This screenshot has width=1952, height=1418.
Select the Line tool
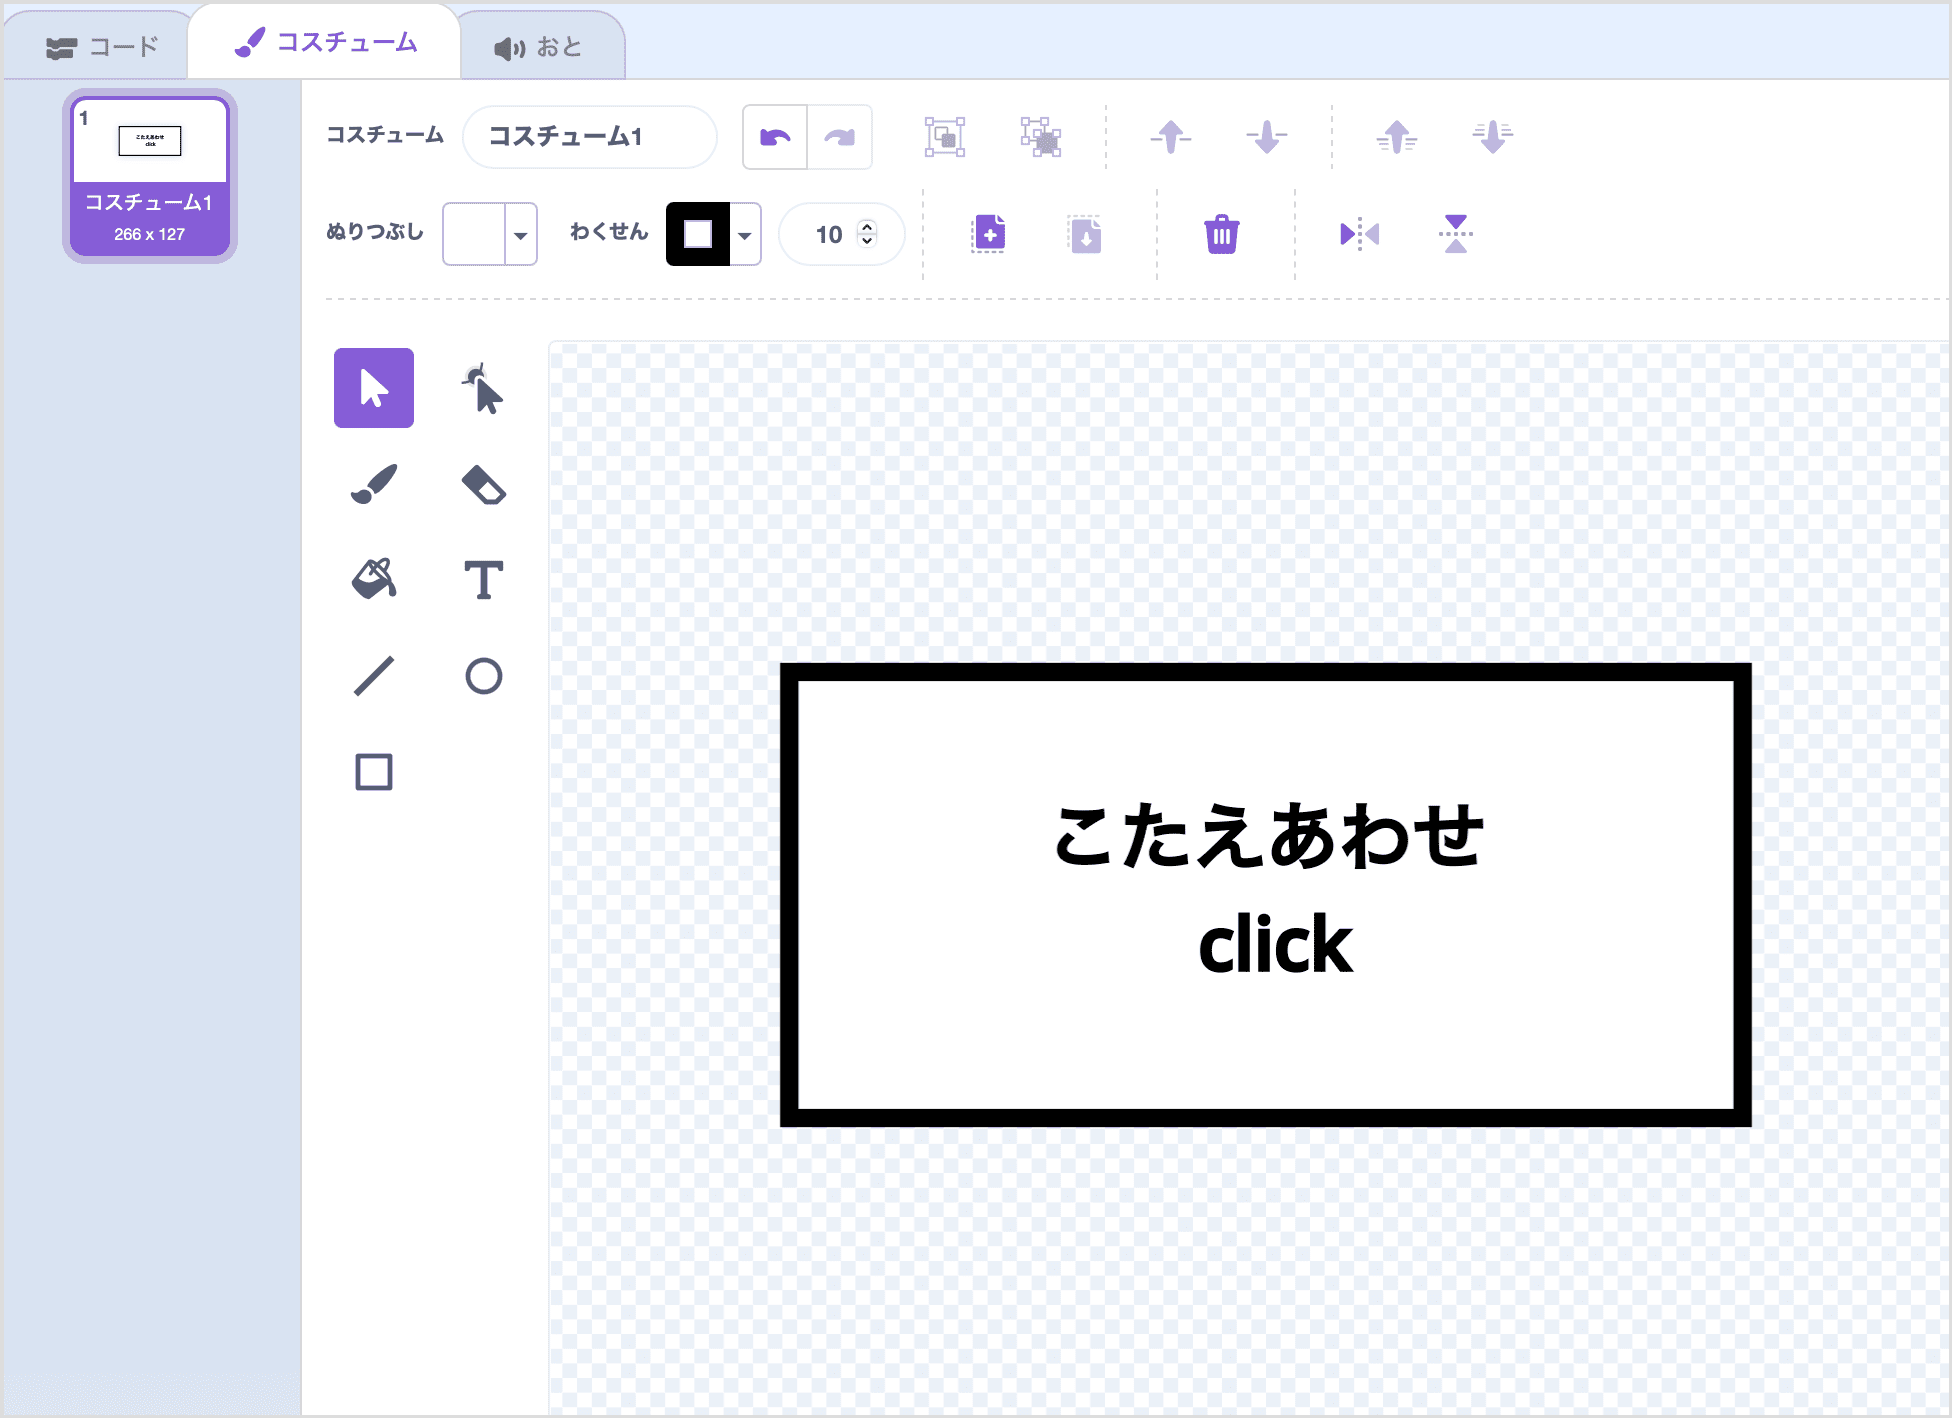tap(373, 676)
